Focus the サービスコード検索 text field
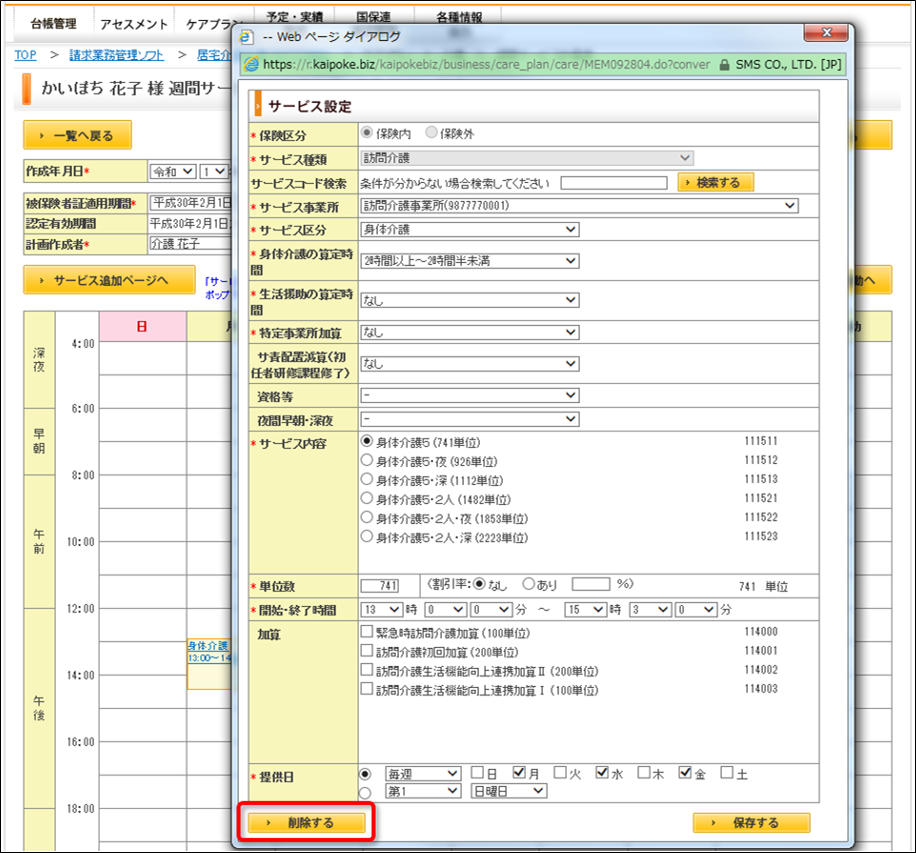Viewport: 916px width, 853px height. pyautogui.click(x=614, y=183)
